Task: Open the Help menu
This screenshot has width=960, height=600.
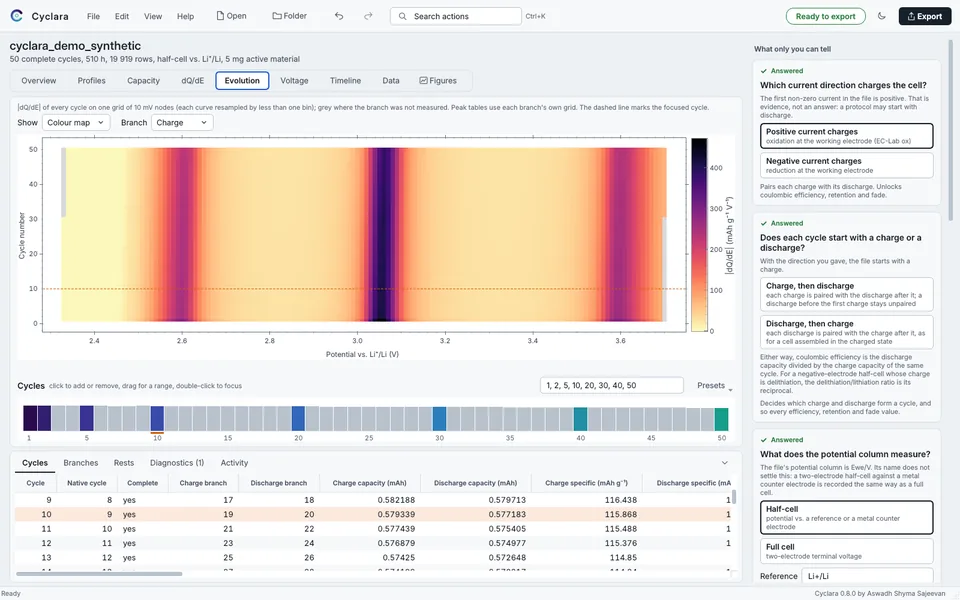Action: click(x=186, y=17)
